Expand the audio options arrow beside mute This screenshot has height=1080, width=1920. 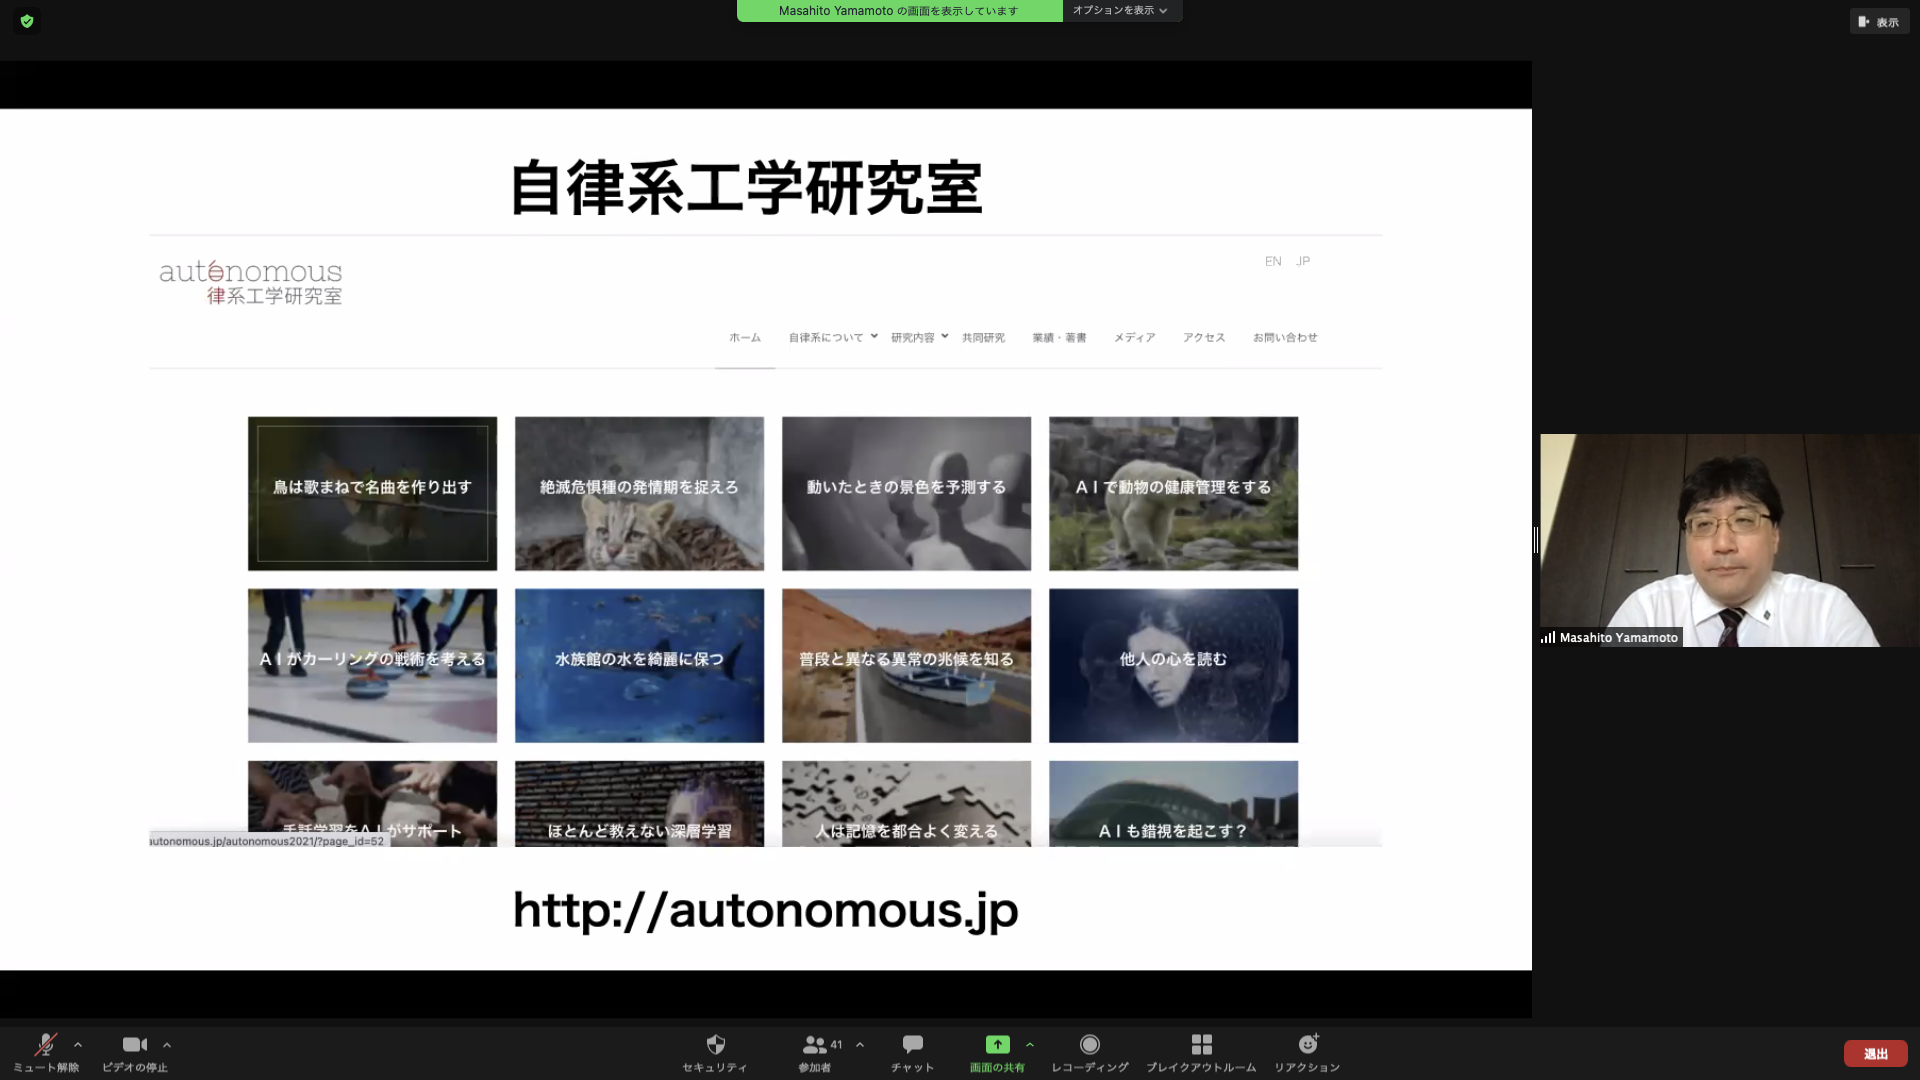[x=78, y=1045]
